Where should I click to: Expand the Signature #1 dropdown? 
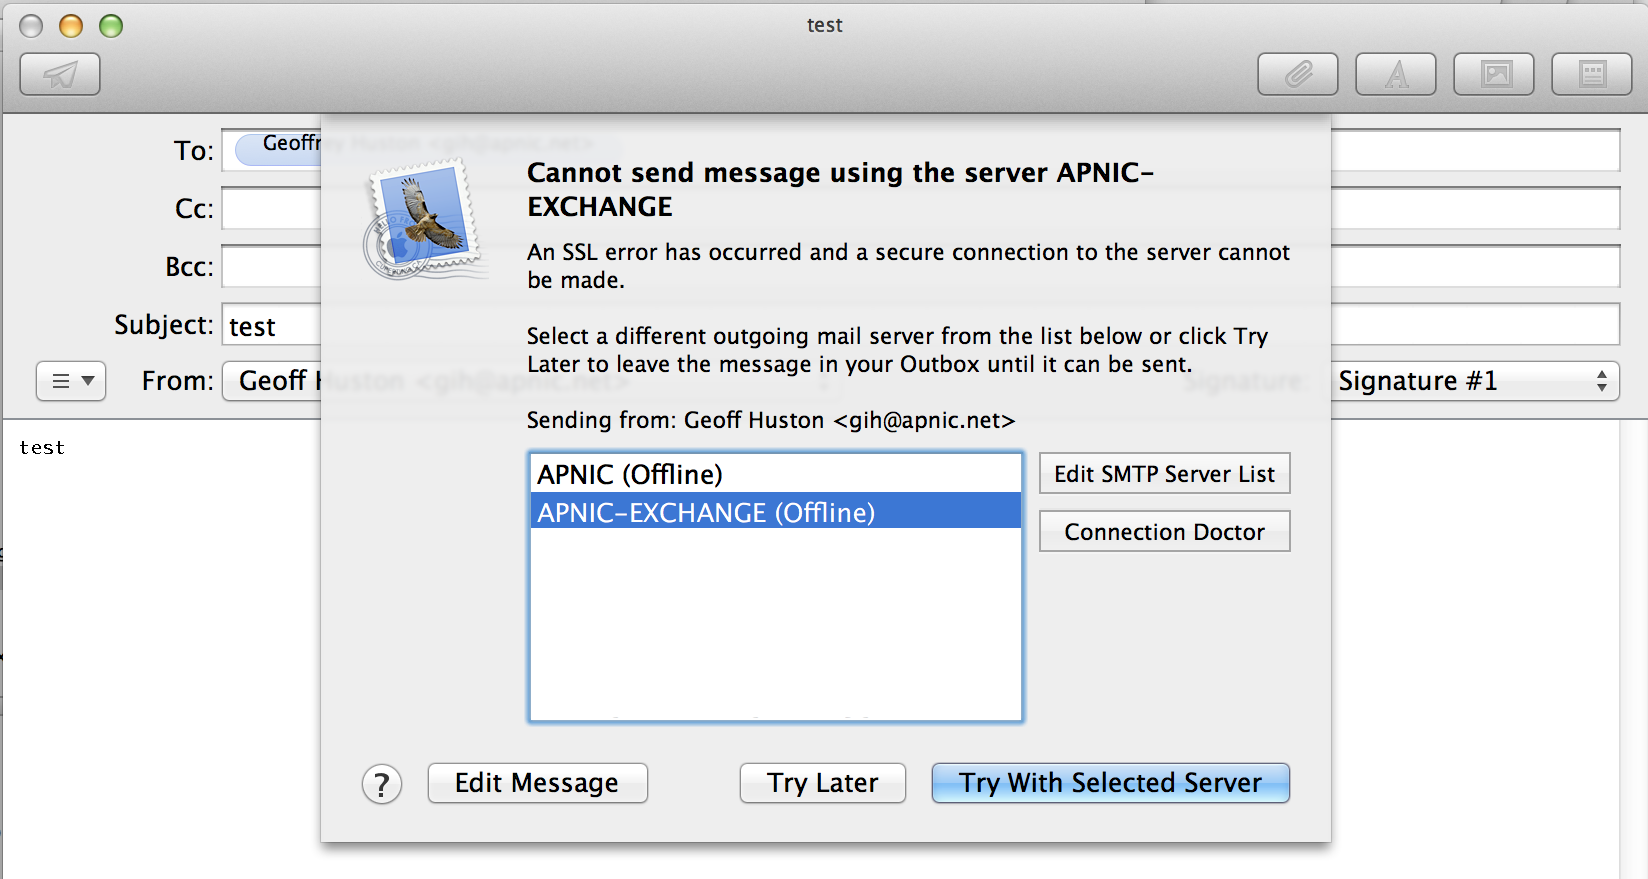[x=1474, y=381]
